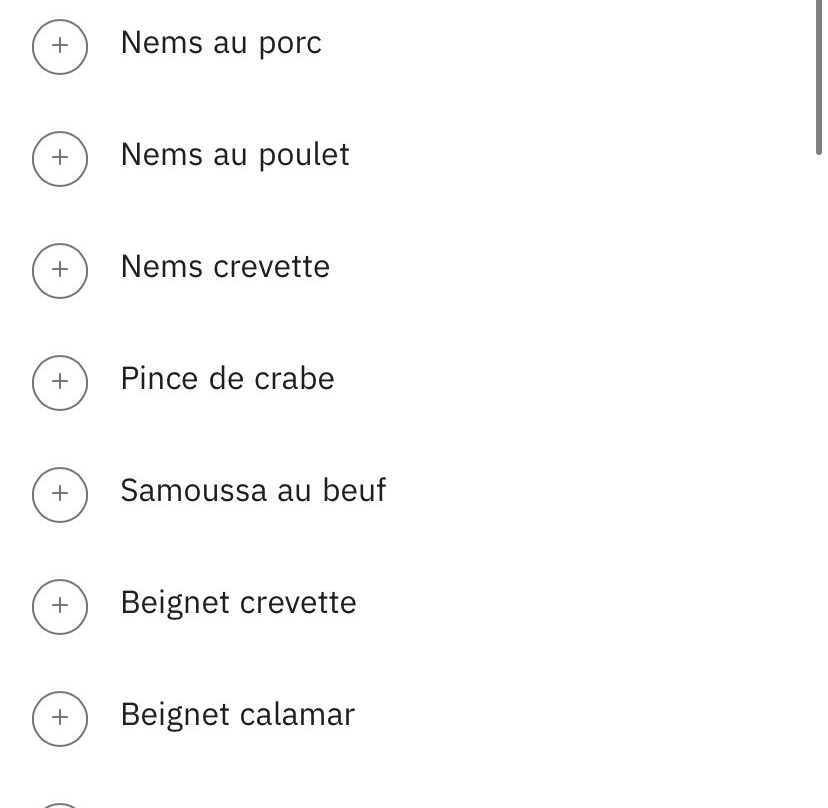Add Nems au porc with plus icon

tap(60, 46)
